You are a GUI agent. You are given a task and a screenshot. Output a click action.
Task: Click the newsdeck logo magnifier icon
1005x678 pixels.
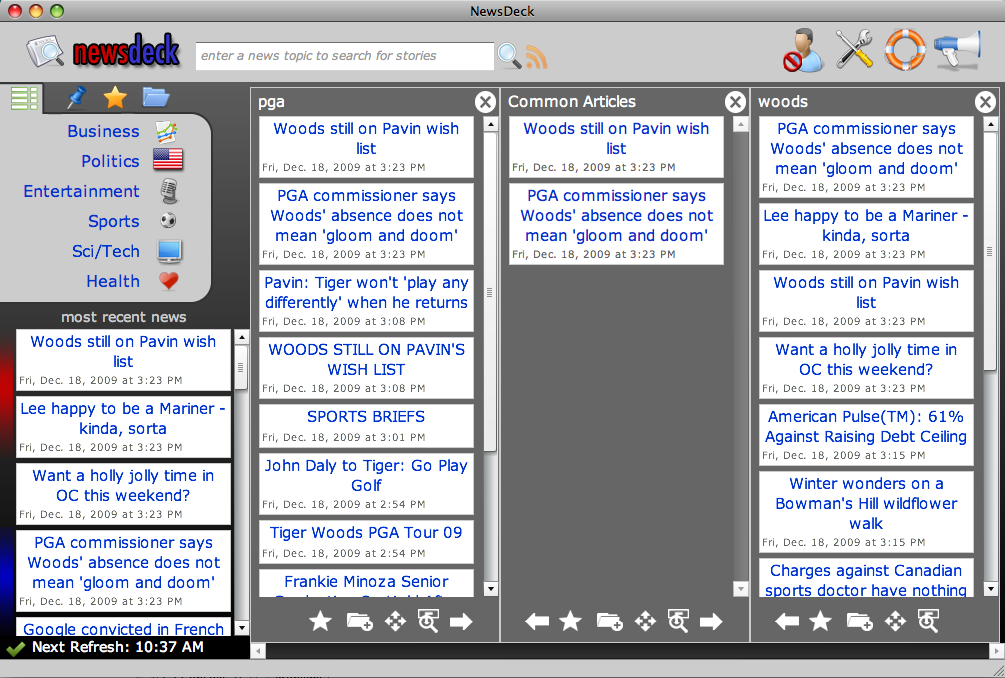[45, 52]
